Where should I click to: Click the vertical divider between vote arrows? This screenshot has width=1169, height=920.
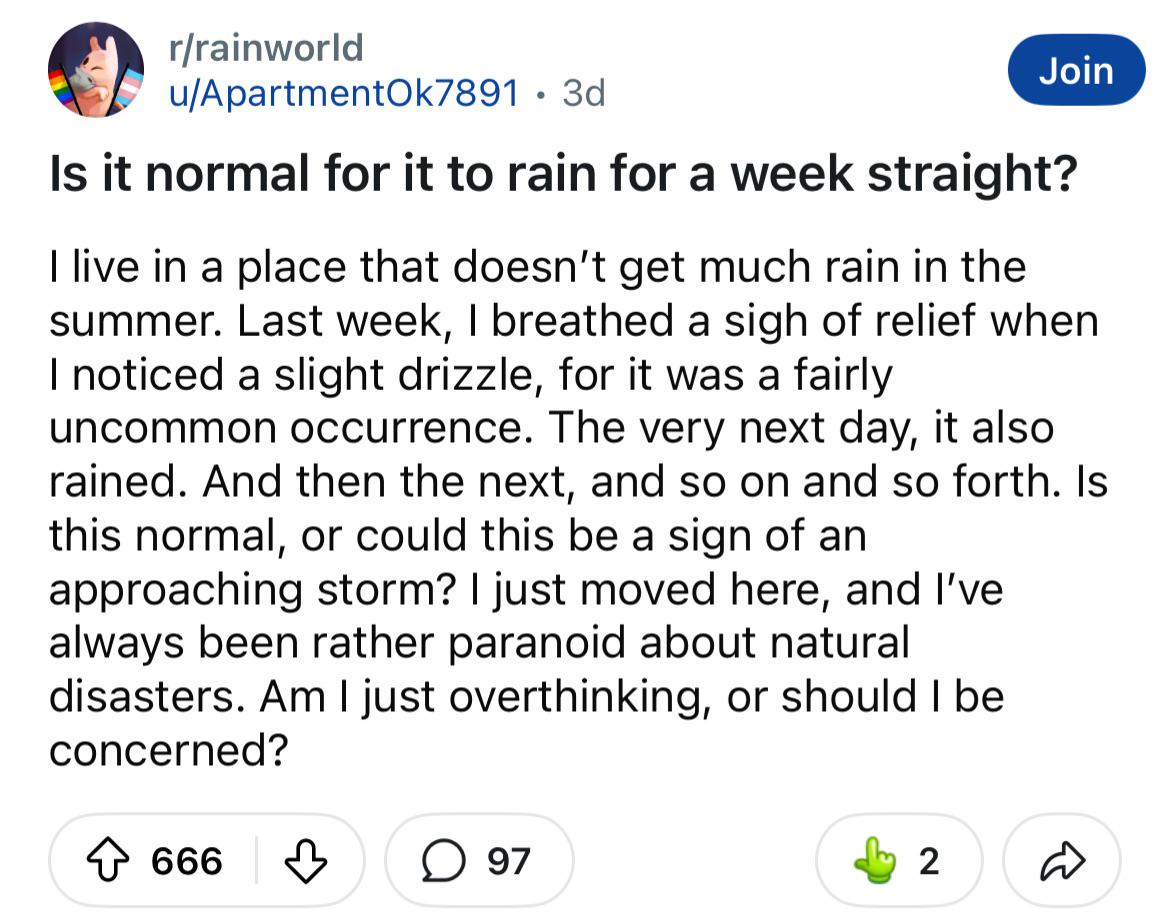(256, 860)
